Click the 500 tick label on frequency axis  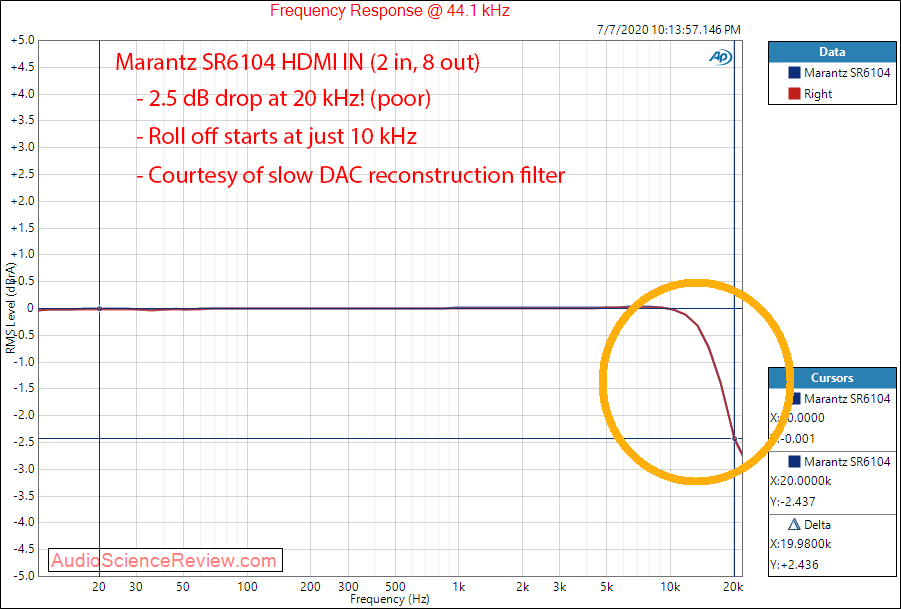[x=395, y=587]
